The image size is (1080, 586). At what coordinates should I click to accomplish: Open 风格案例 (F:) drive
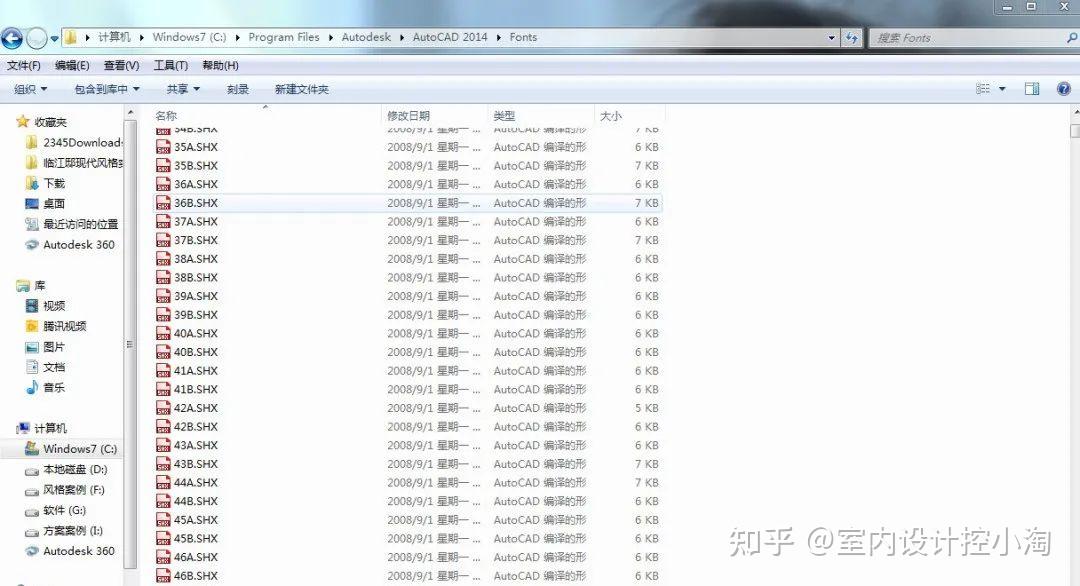pos(65,490)
